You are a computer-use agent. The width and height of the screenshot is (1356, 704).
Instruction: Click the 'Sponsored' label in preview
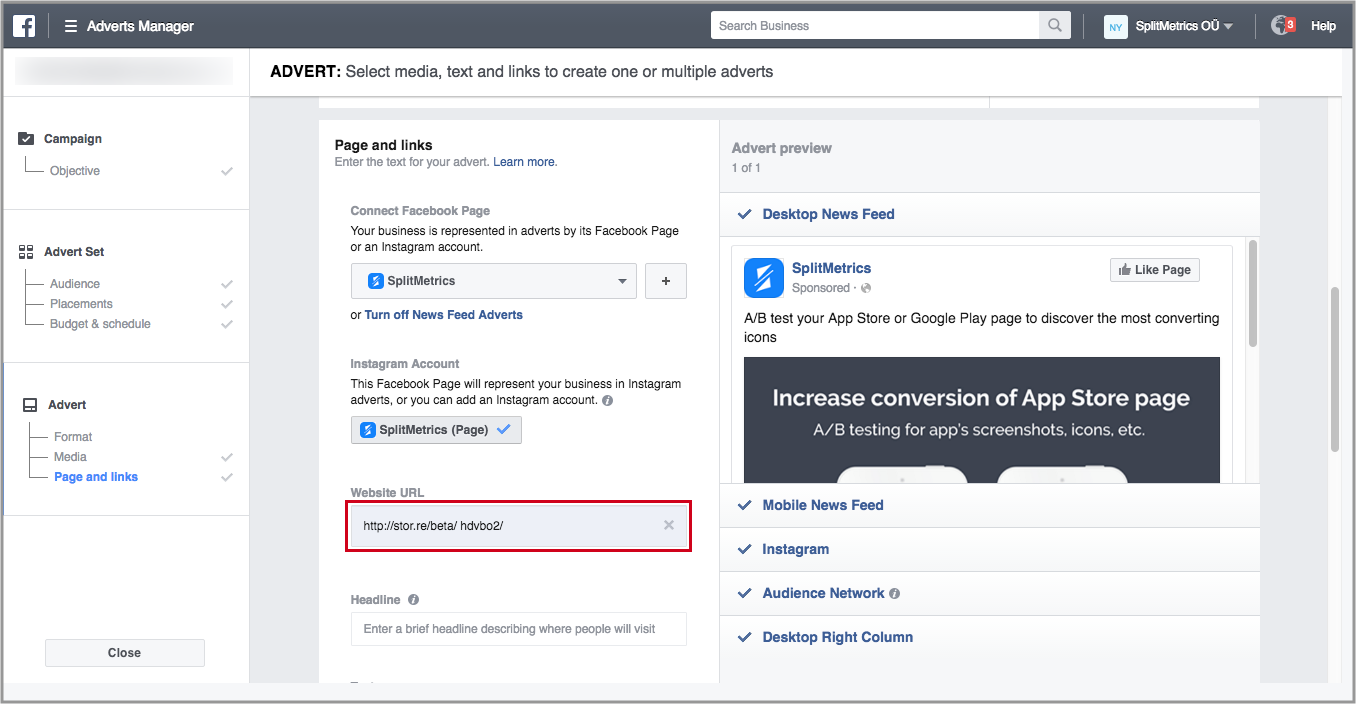(x=821, y=288)
